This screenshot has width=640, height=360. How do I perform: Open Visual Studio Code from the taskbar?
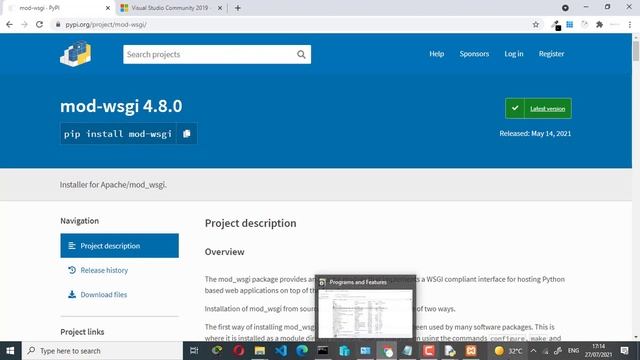click(281, 351)
